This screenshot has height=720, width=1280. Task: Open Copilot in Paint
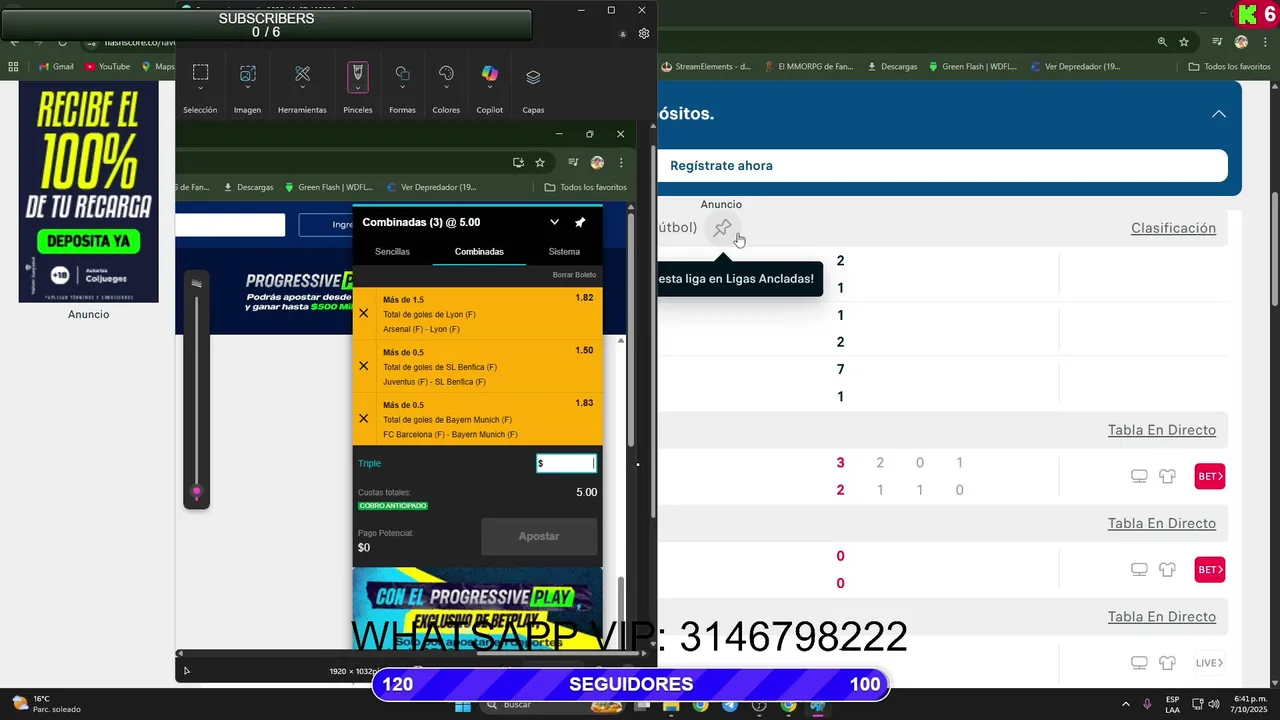click(x=489, y=73)
